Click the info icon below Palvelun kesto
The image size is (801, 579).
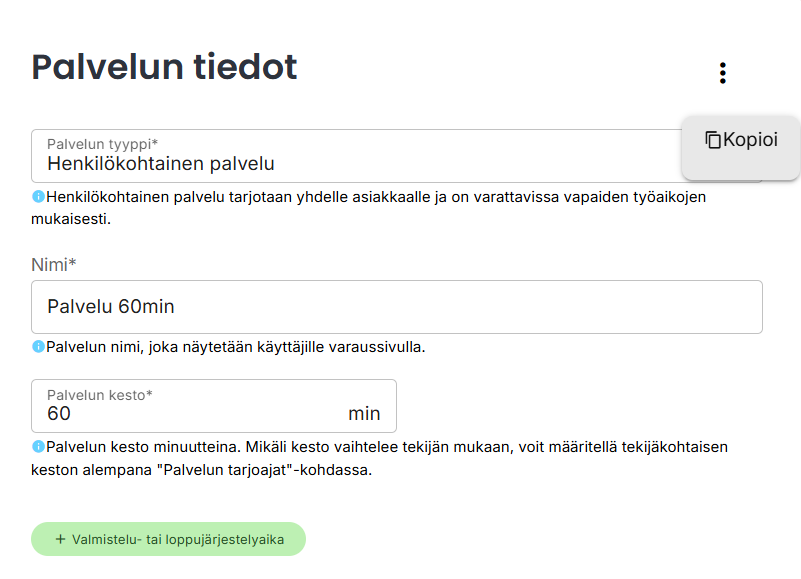(38, 446)
